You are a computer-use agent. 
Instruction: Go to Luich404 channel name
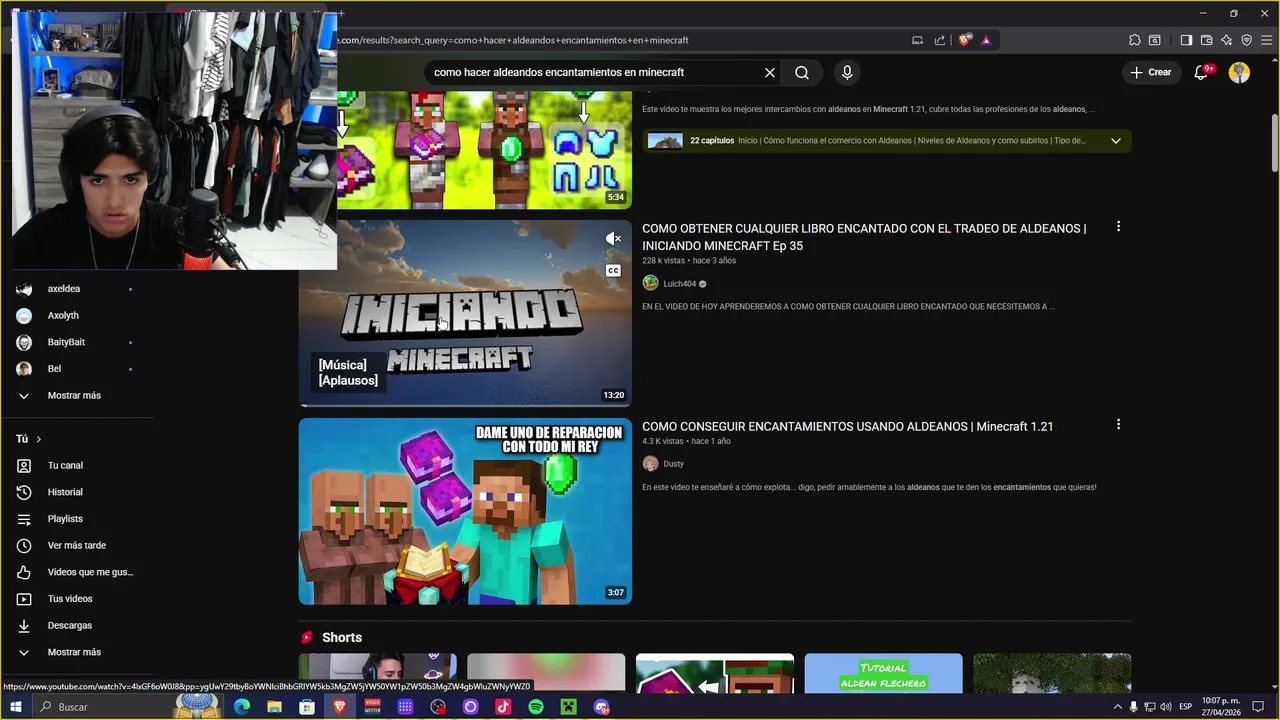pos(680,284)
